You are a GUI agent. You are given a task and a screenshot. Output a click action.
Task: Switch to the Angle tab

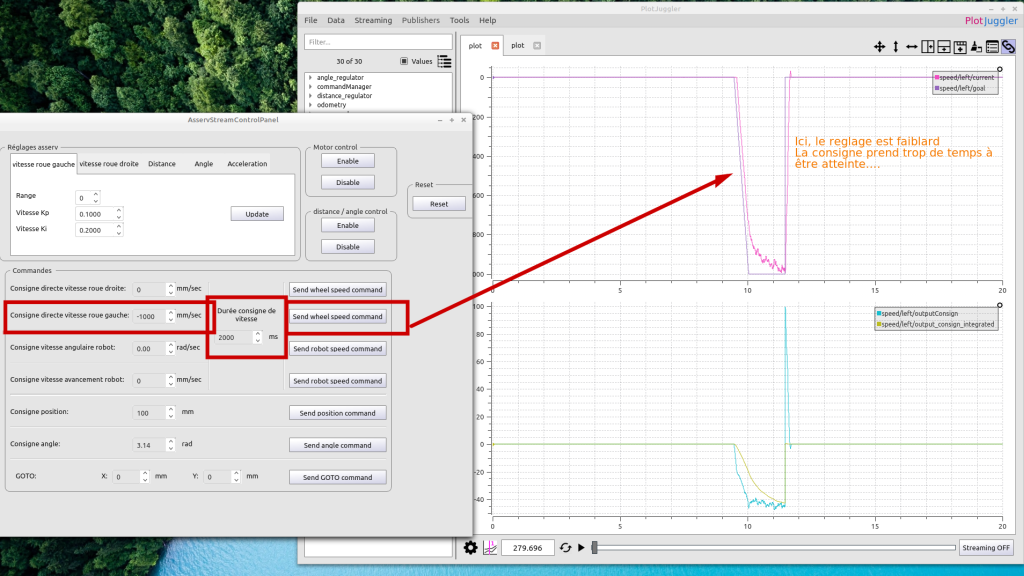(204, 164)
